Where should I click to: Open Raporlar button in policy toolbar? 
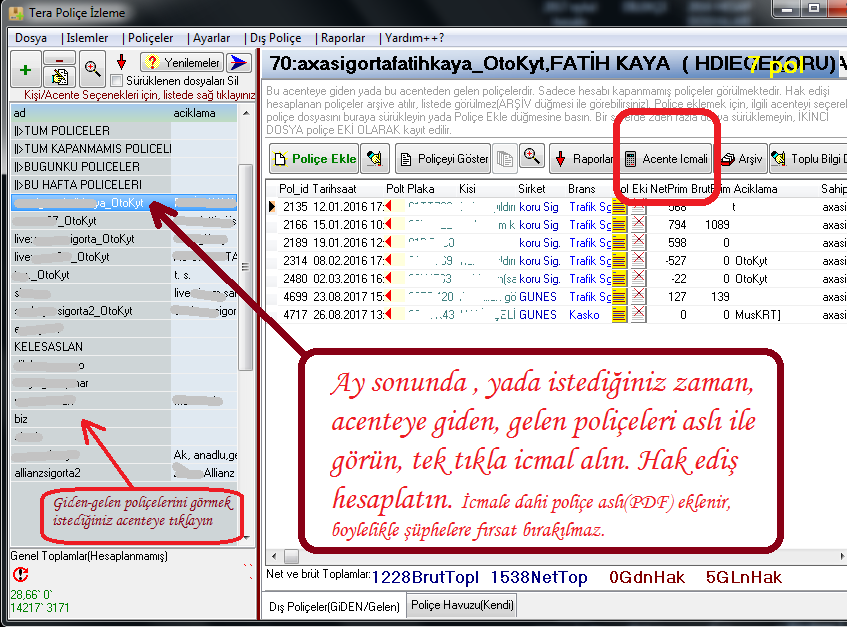(582, 159)
